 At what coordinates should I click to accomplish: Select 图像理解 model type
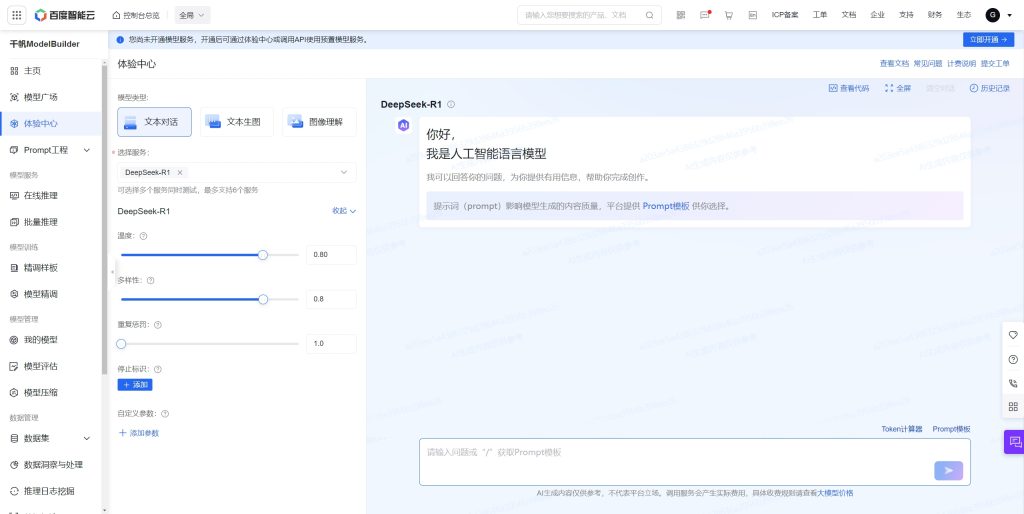pyautogui.click(x=319, y=122)
